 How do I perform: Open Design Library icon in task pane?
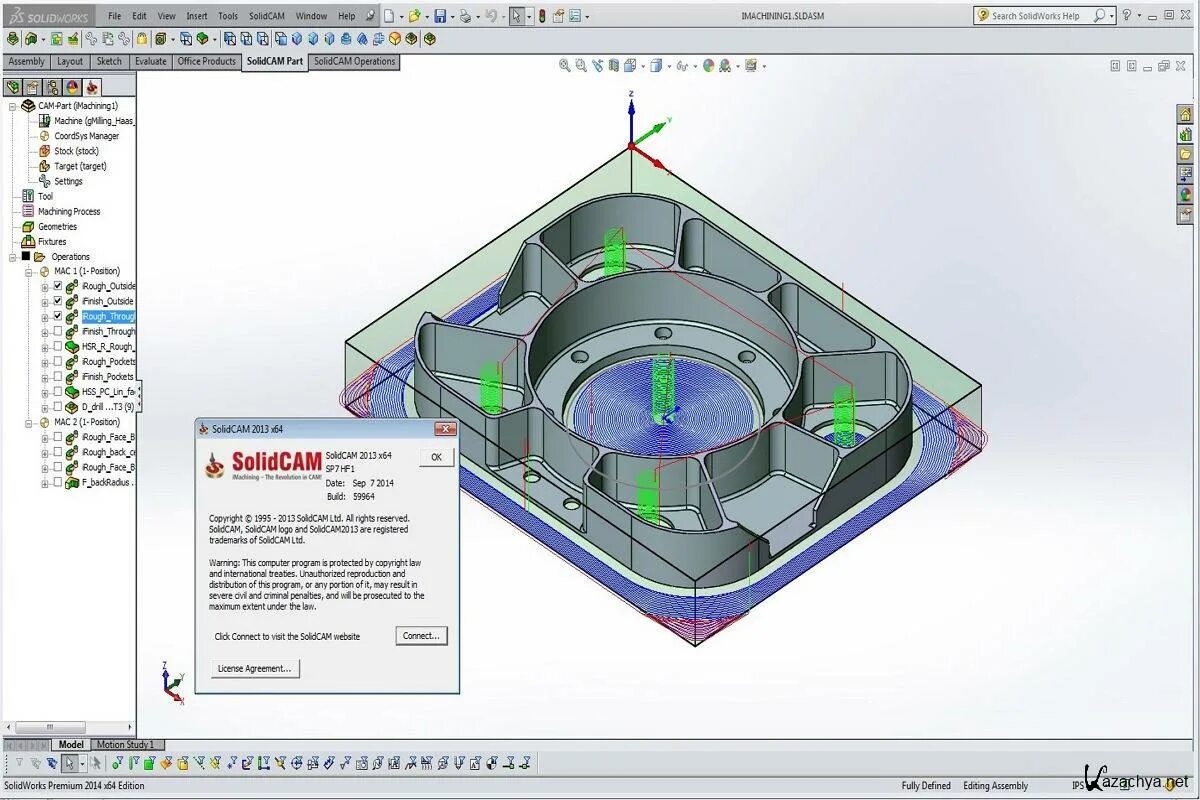click(1186, 135)
